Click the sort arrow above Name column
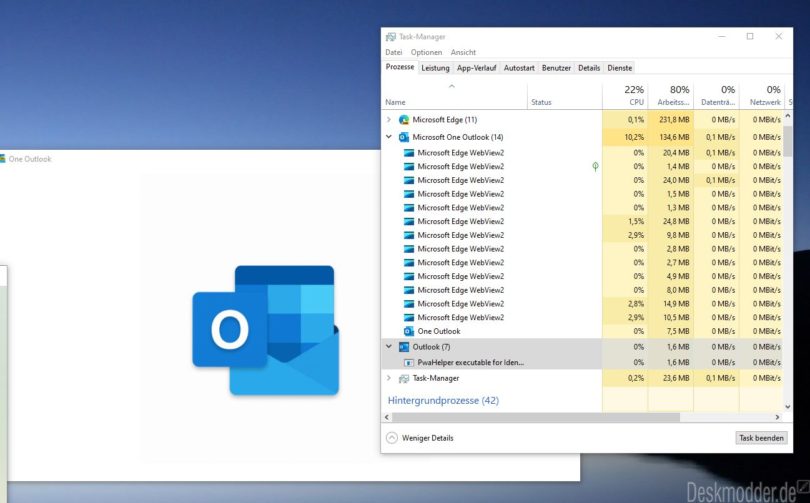Screen dimensions: 810x503 pyautogui.click(x=451, y=86)
